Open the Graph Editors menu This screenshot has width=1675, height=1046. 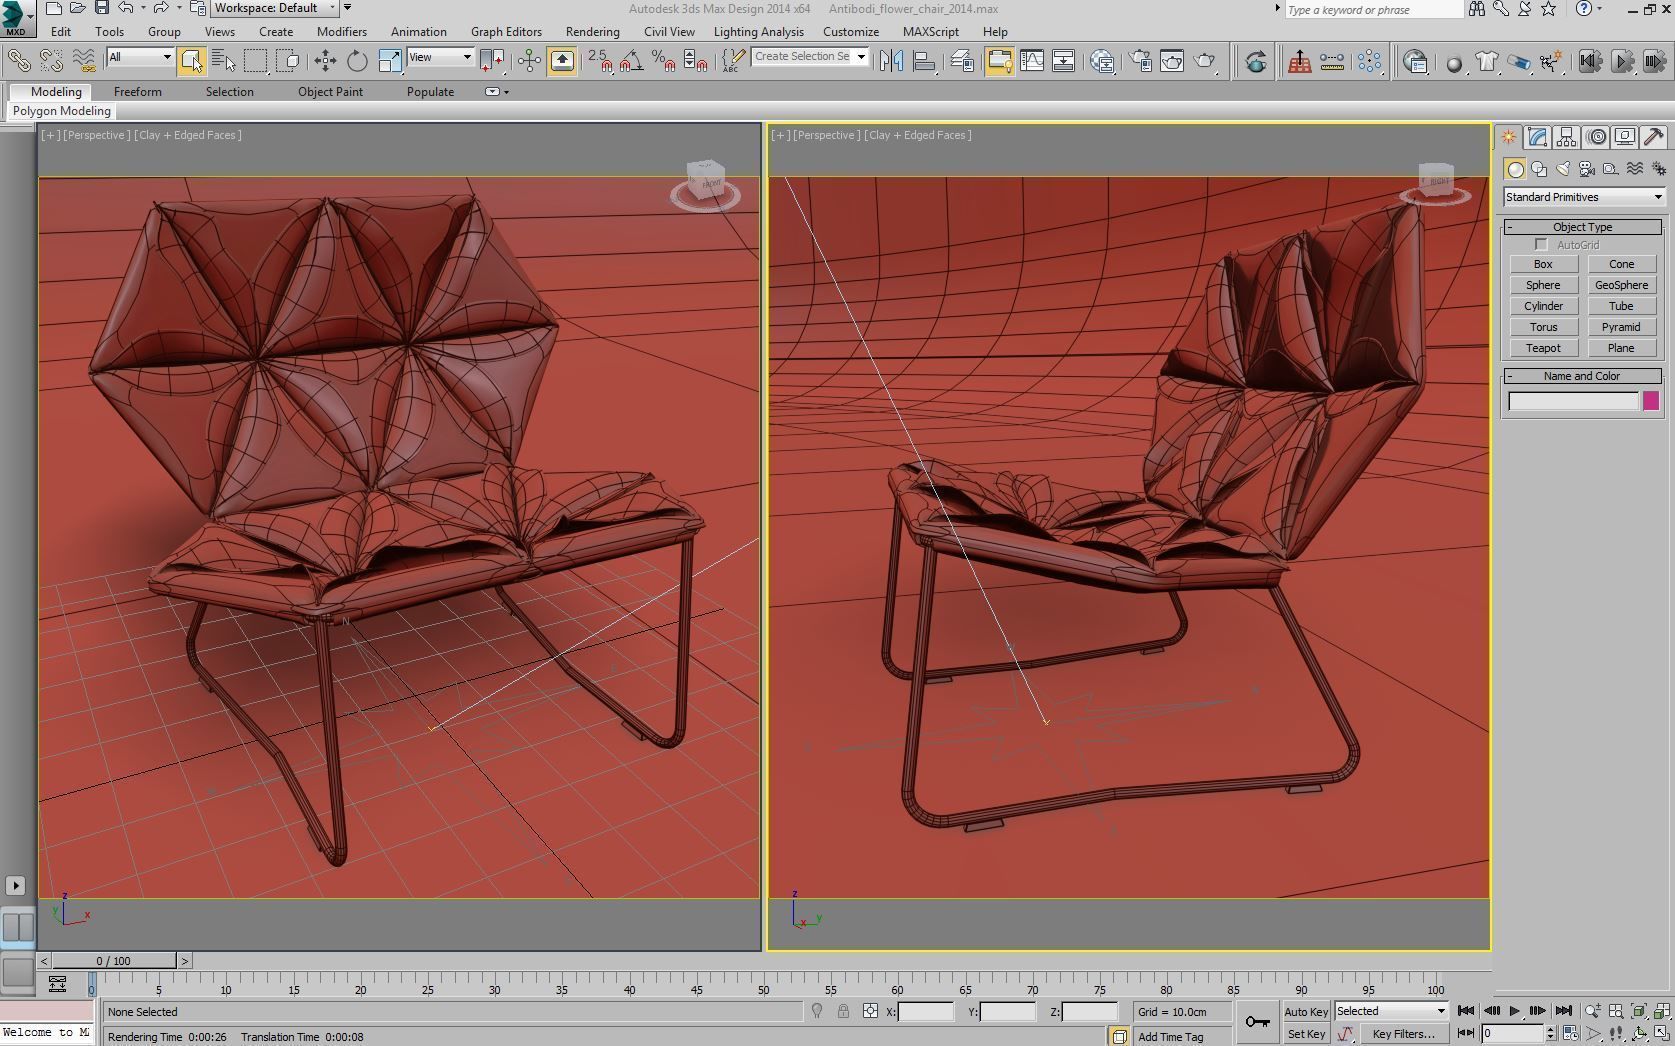click(x=506, y=32)
